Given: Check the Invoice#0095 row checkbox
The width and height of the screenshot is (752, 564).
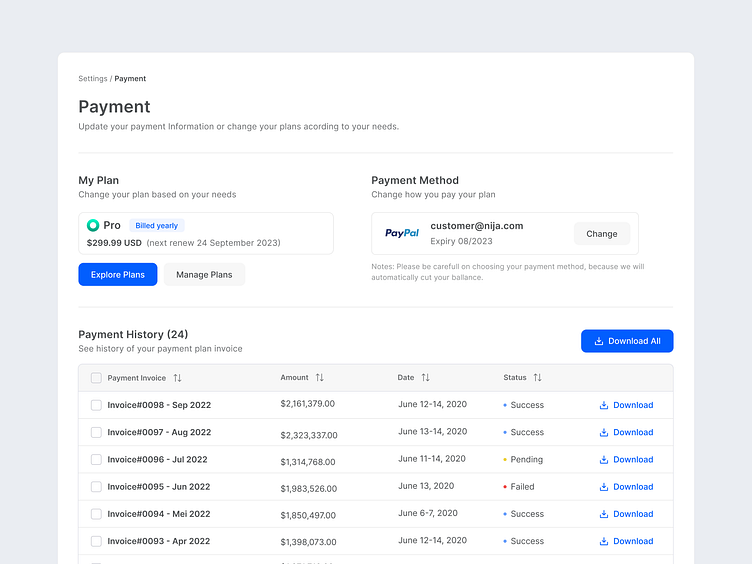Looking at the screenshot, I should tap(96, 487).
